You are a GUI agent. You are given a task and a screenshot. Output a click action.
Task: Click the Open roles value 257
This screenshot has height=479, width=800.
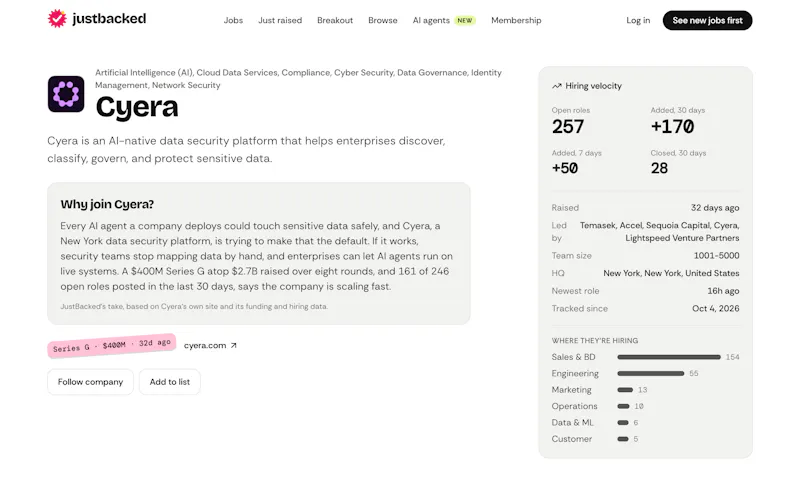click(x=568, y=127)
